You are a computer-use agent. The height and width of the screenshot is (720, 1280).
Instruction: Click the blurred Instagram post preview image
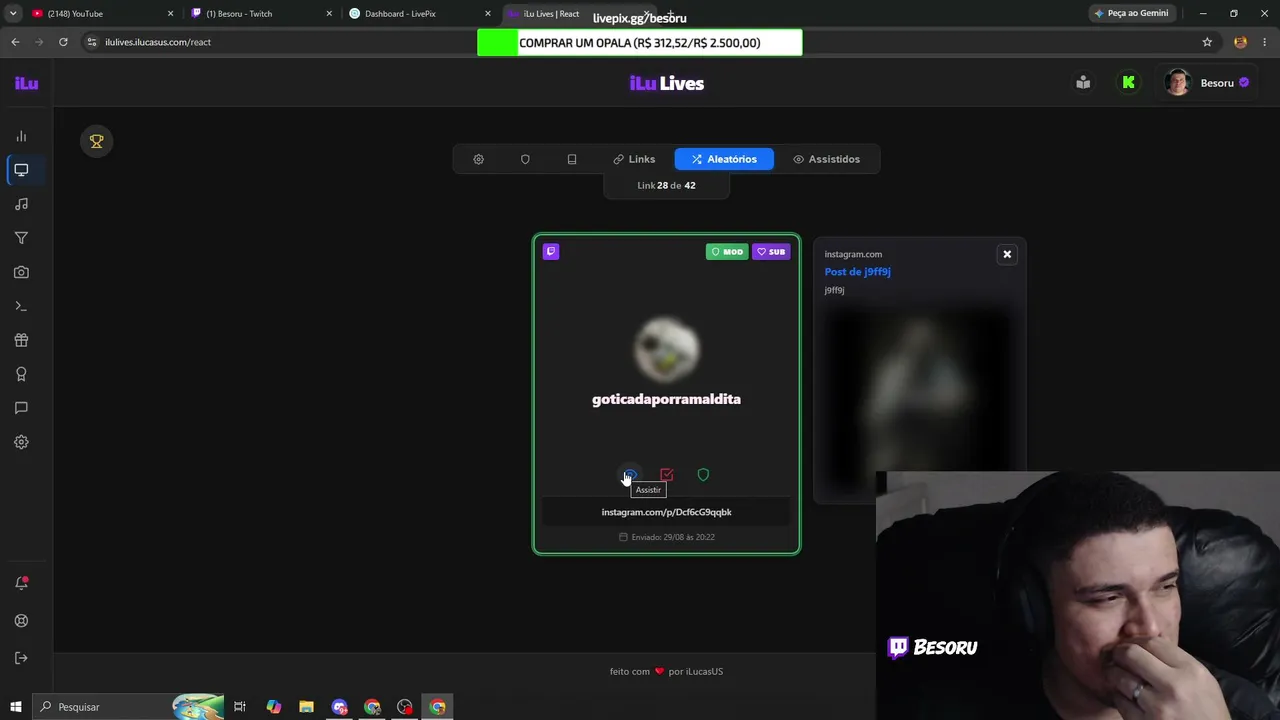click(x=918, y=400)
